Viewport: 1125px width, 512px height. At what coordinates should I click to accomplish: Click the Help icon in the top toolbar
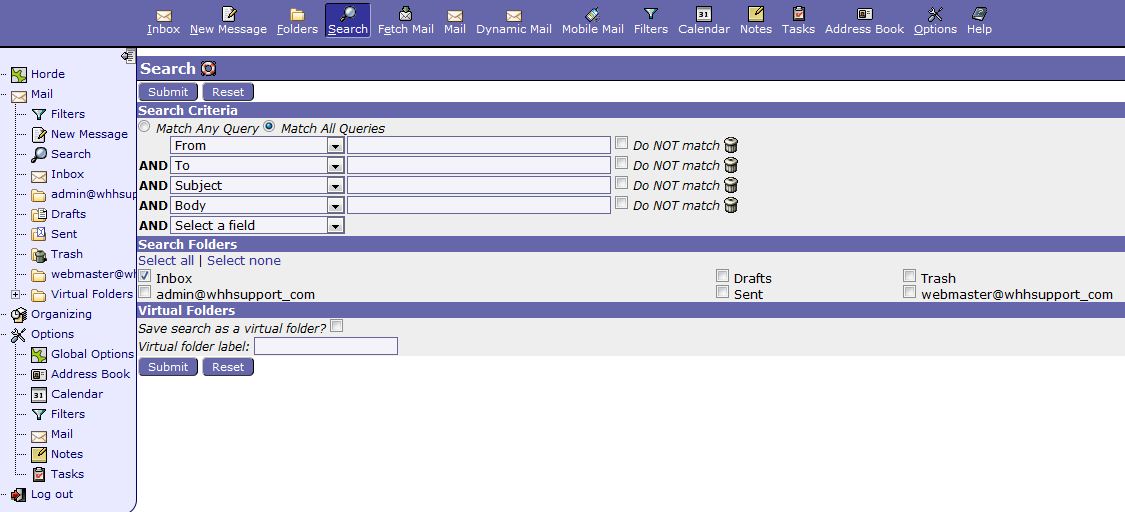979,14
